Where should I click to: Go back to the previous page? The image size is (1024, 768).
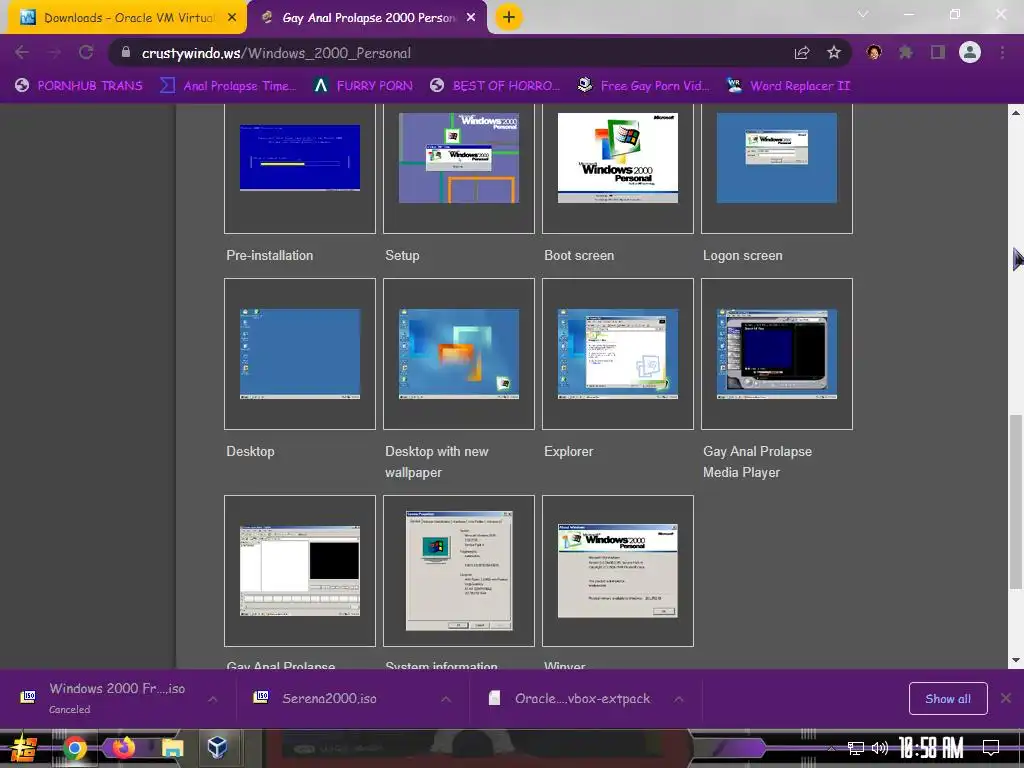22,53
